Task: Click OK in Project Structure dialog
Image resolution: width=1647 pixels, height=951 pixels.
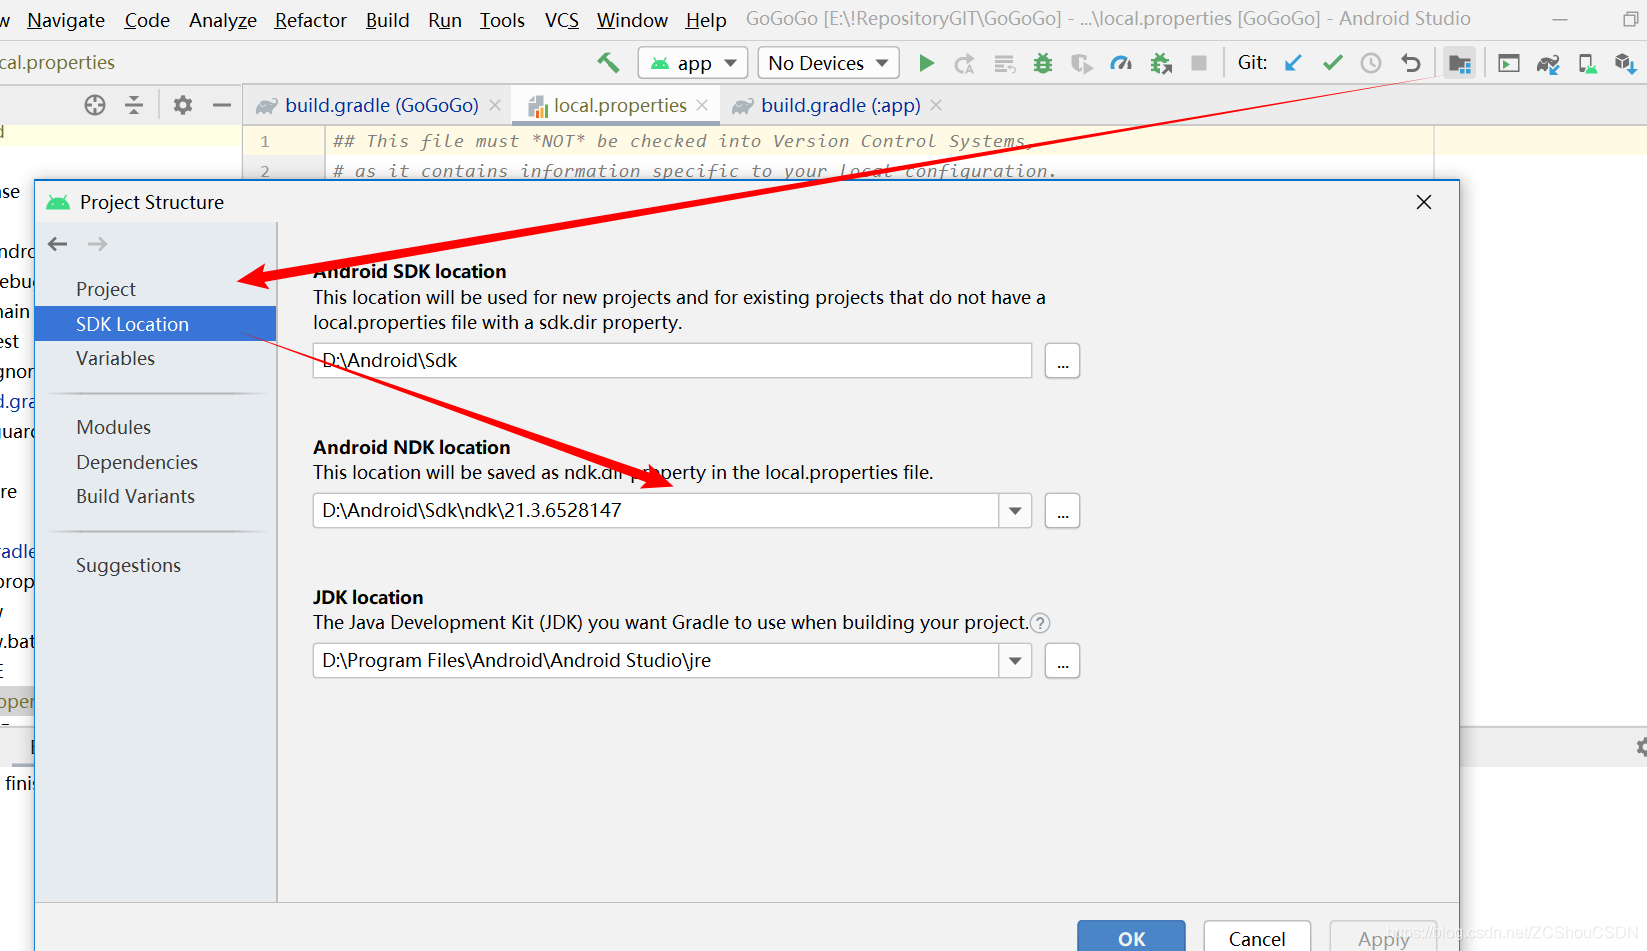Action: pyautogui.click(x=1131, y=937)
